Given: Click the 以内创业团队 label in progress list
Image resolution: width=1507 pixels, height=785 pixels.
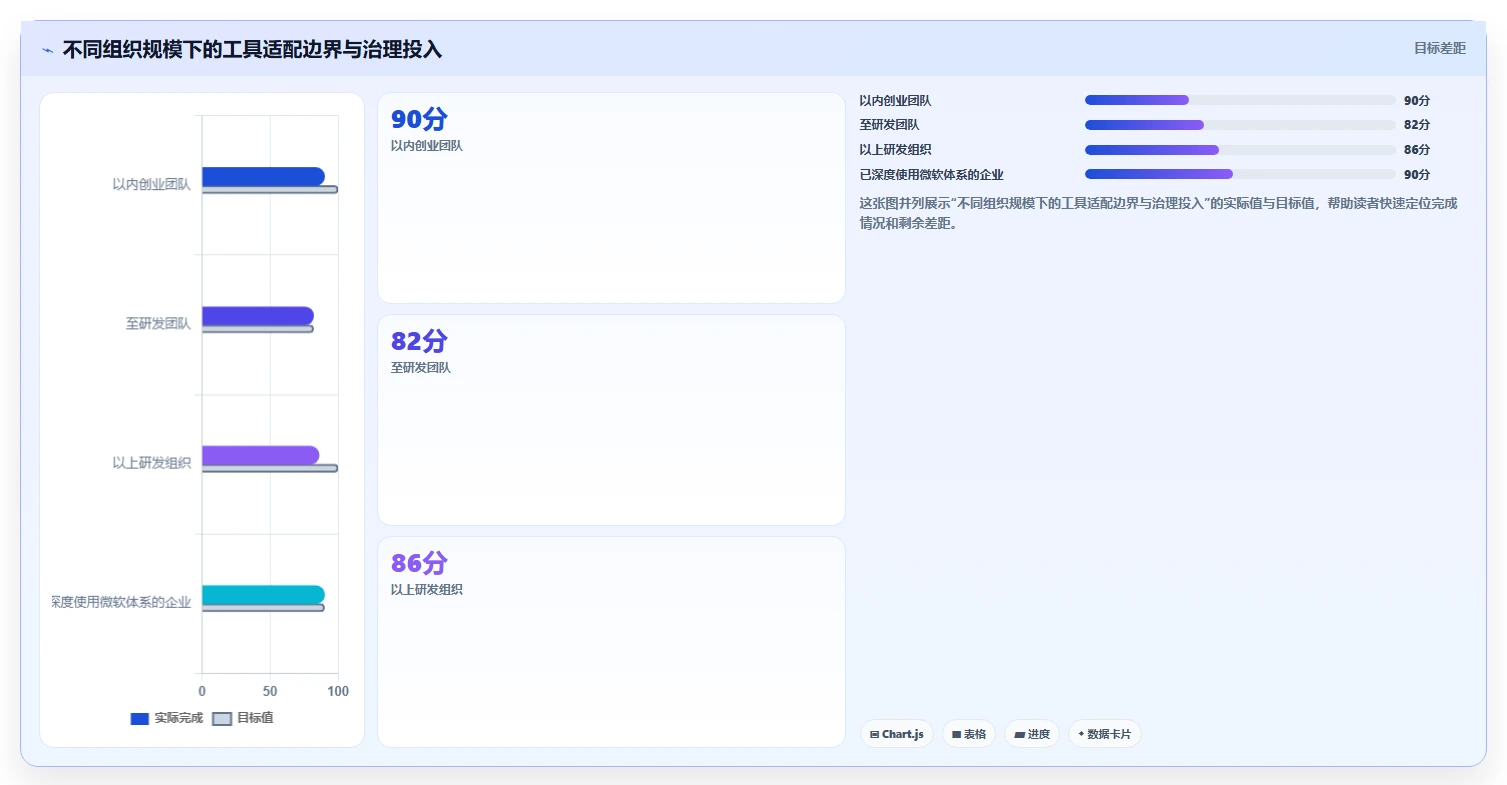Looking at the screenshot, I should click(895, 101).
